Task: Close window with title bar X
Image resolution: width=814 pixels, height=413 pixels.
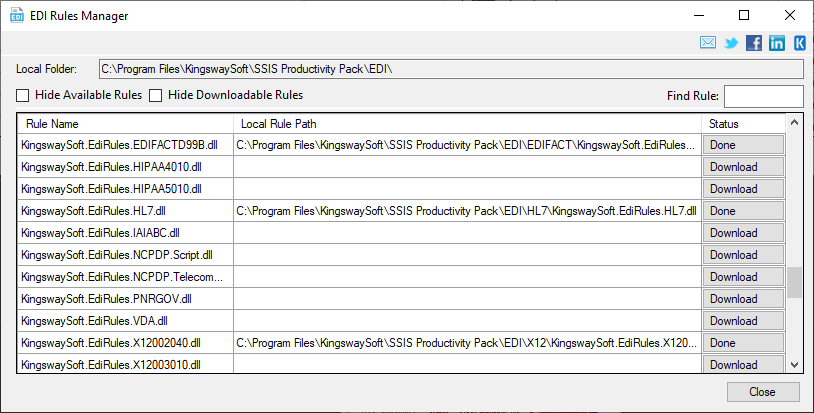Action: point(790,15)
